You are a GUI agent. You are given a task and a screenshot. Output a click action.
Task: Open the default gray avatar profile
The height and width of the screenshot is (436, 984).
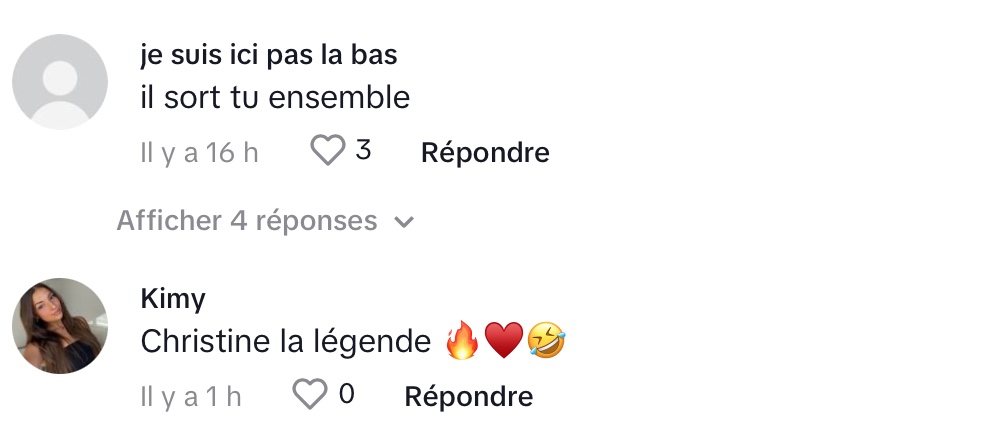pyautogui.click(x=59, y=82)
